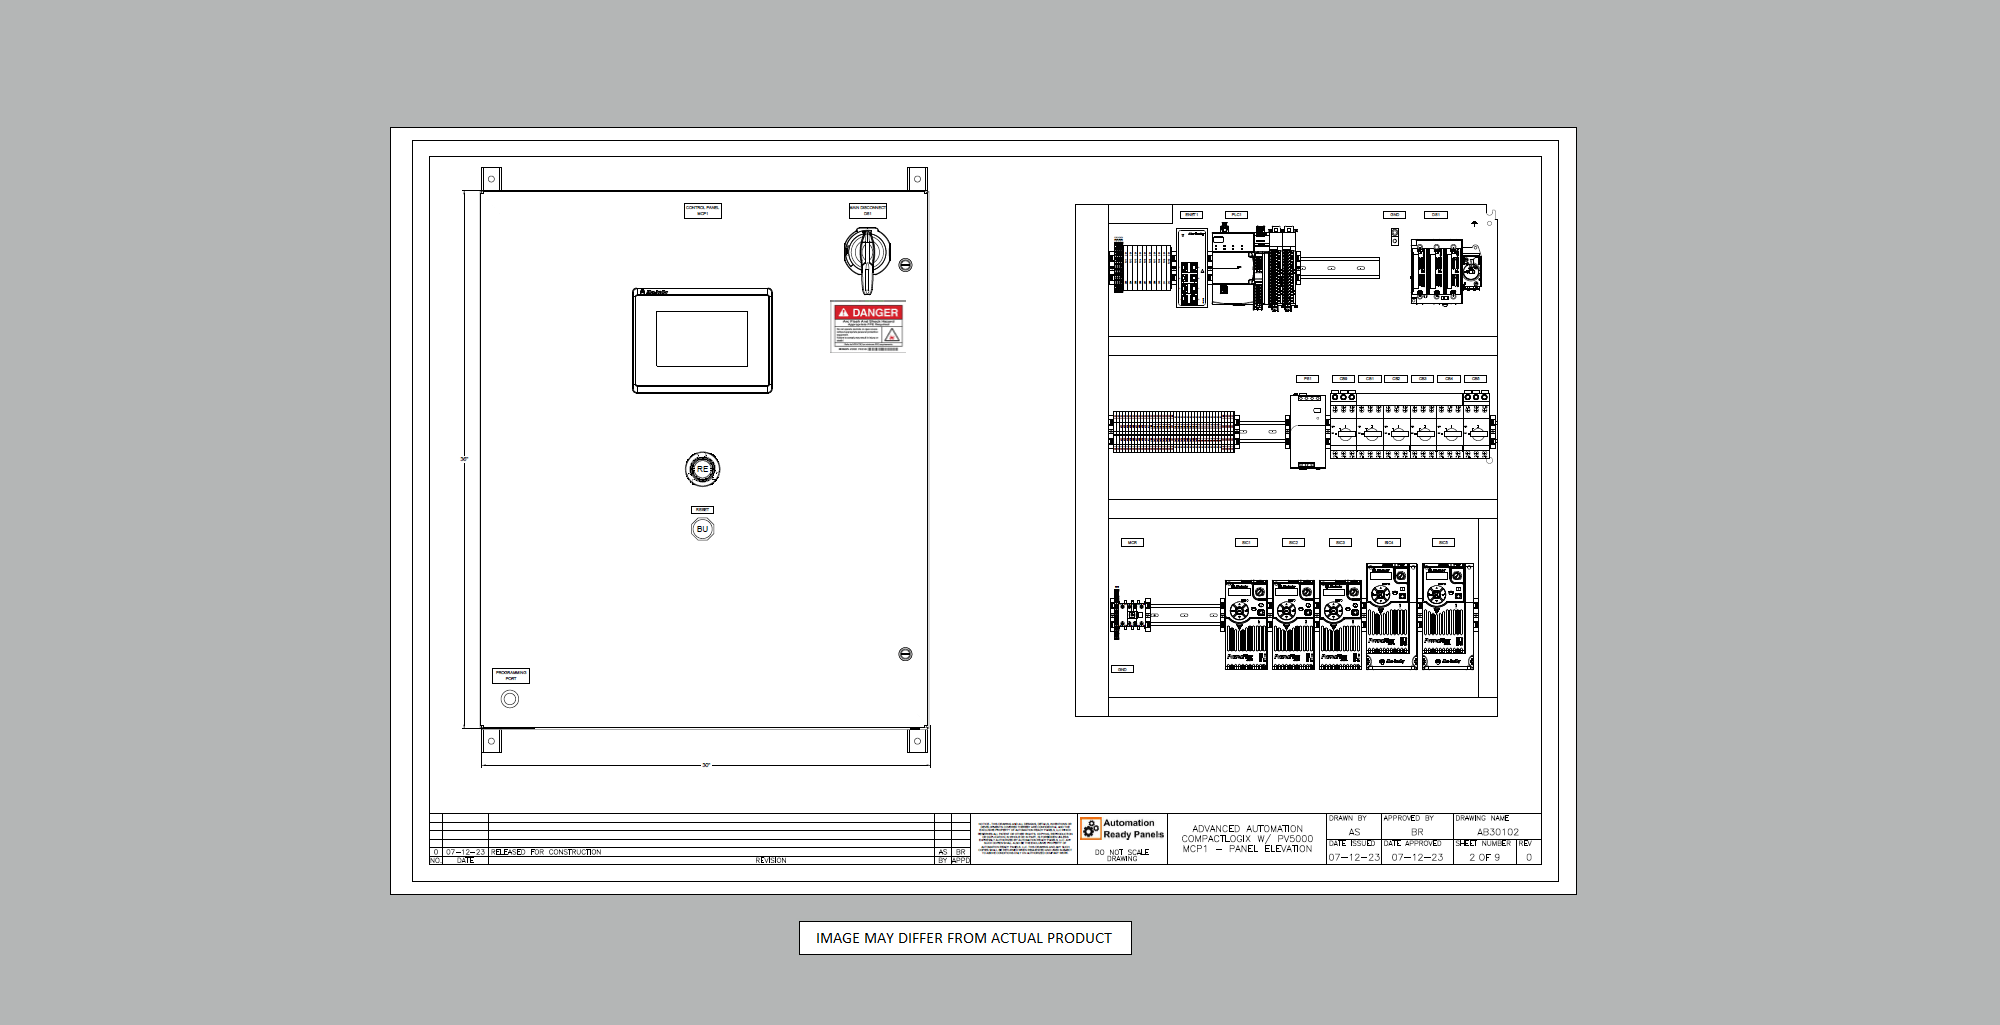This screenshot has width=2000, height=1025.
Task: Click the rightmost variable frequency drive
Action: coord(1447,617)
